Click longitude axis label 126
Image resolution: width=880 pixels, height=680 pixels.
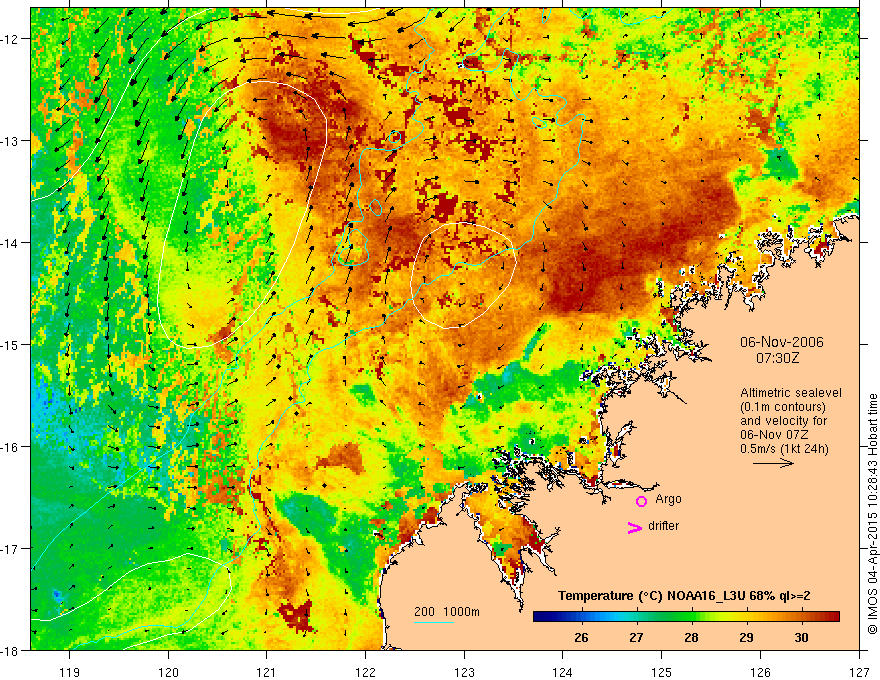(760, 672)
